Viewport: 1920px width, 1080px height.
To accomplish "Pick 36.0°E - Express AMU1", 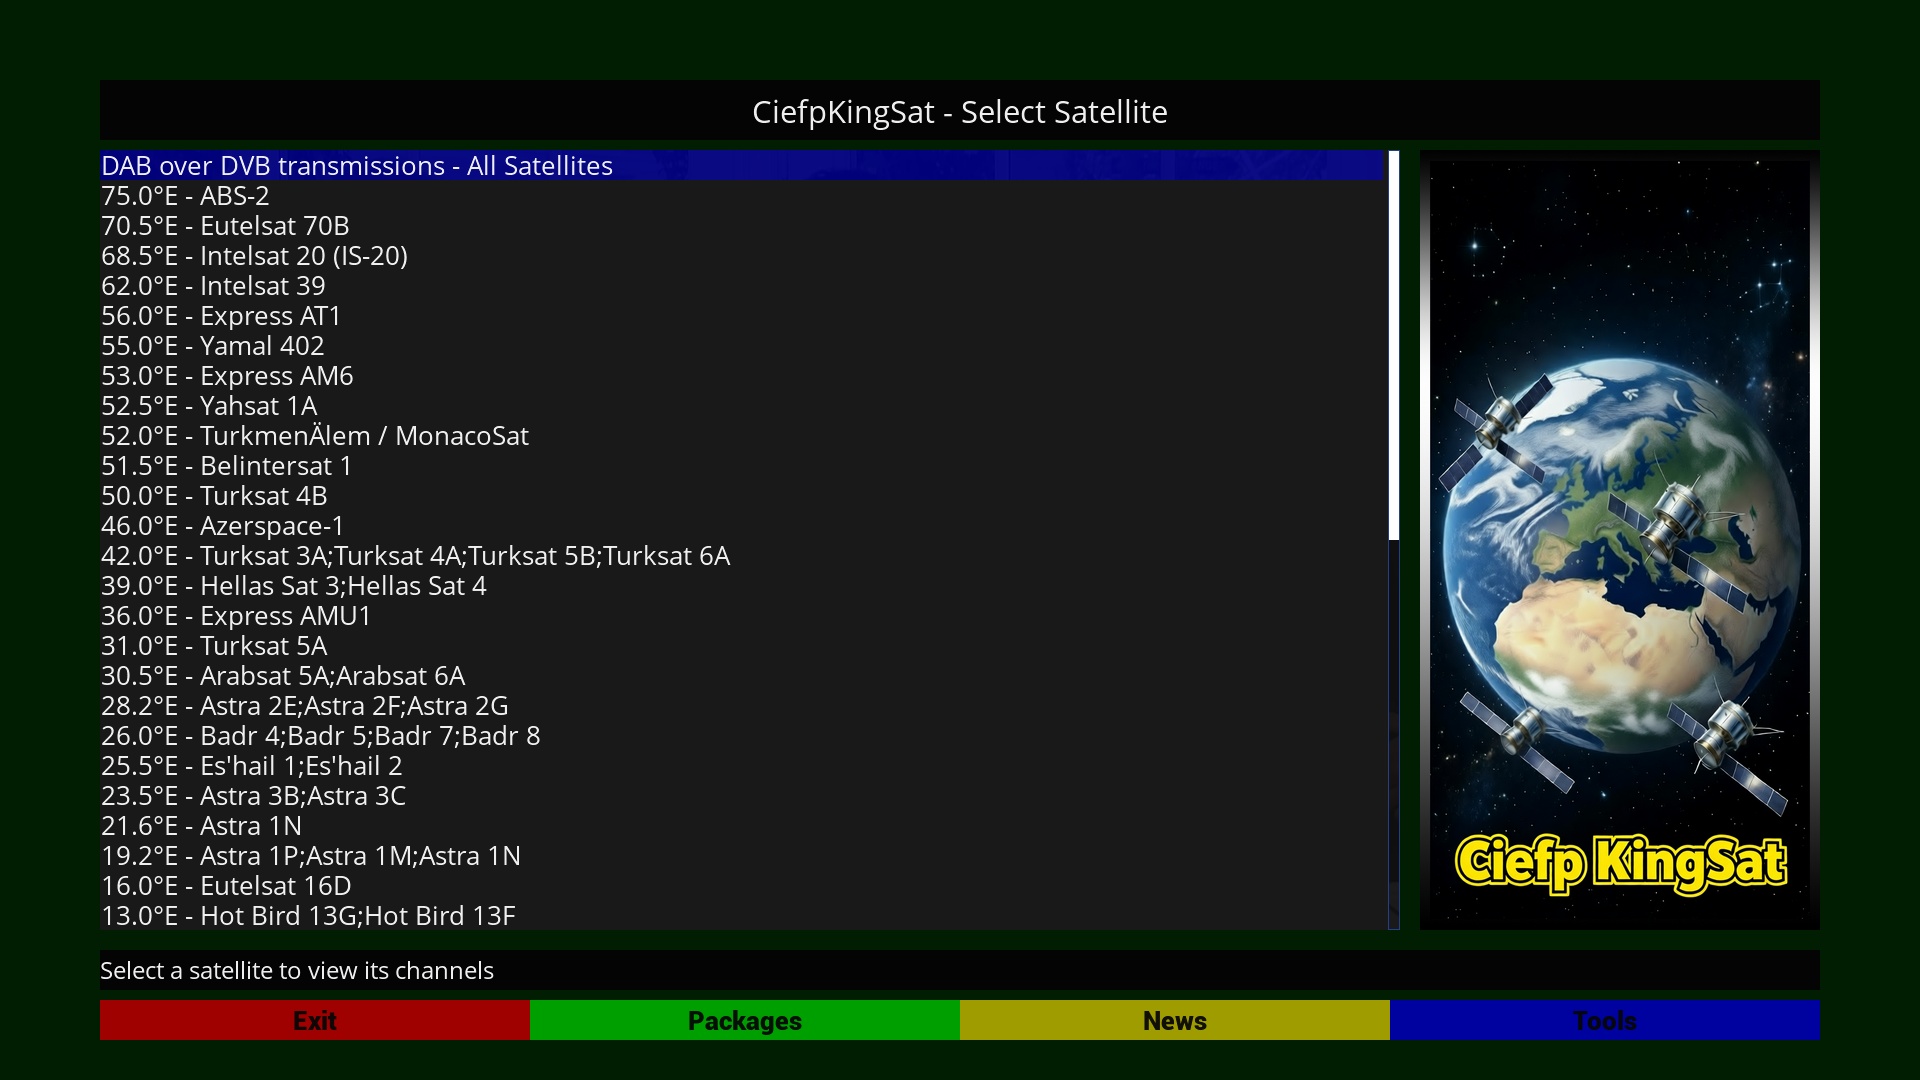I will pos(741,615).
